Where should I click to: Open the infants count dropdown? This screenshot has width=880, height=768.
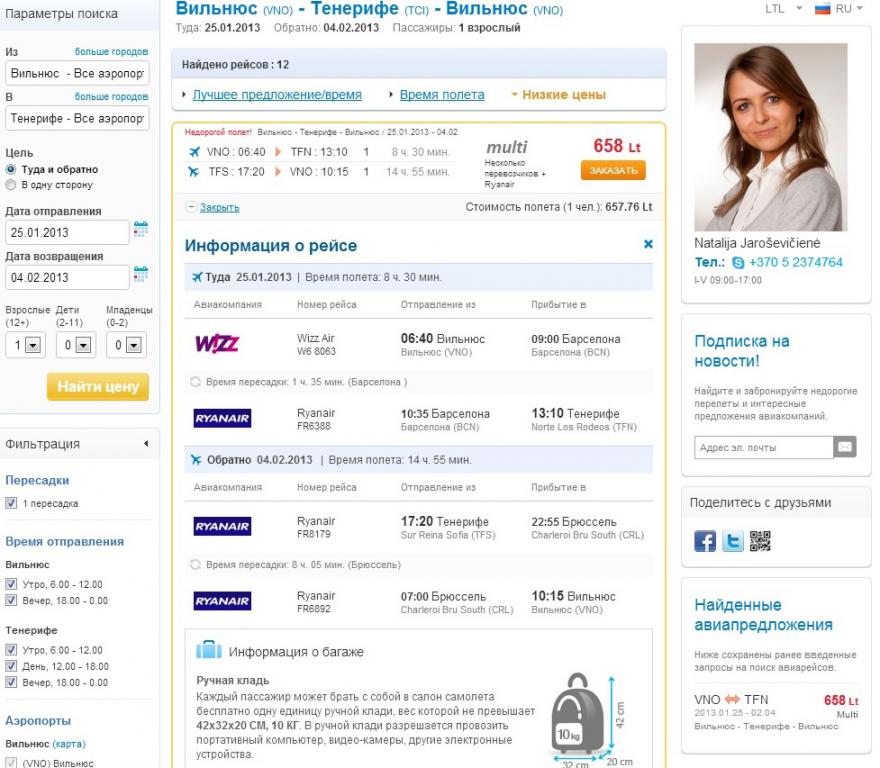pyautogui.click(x=126, y=345)
